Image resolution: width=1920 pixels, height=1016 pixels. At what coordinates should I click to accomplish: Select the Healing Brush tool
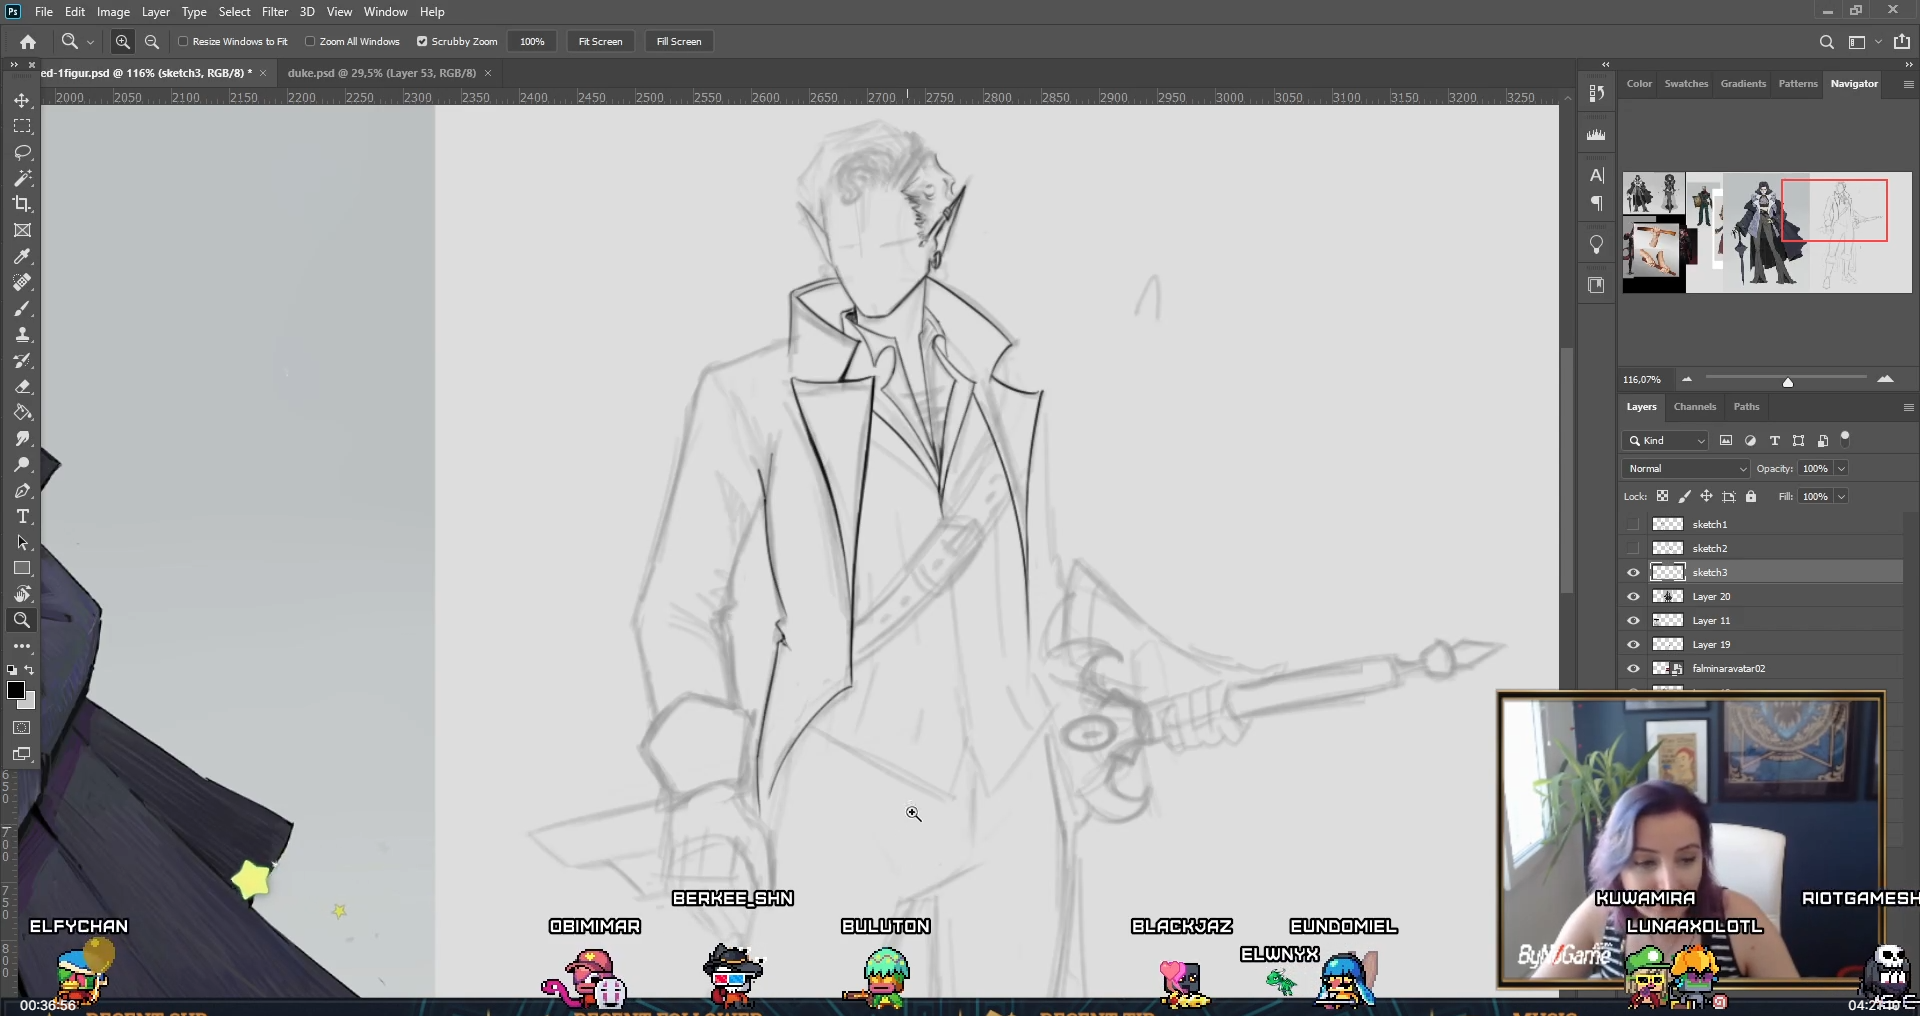22,282
